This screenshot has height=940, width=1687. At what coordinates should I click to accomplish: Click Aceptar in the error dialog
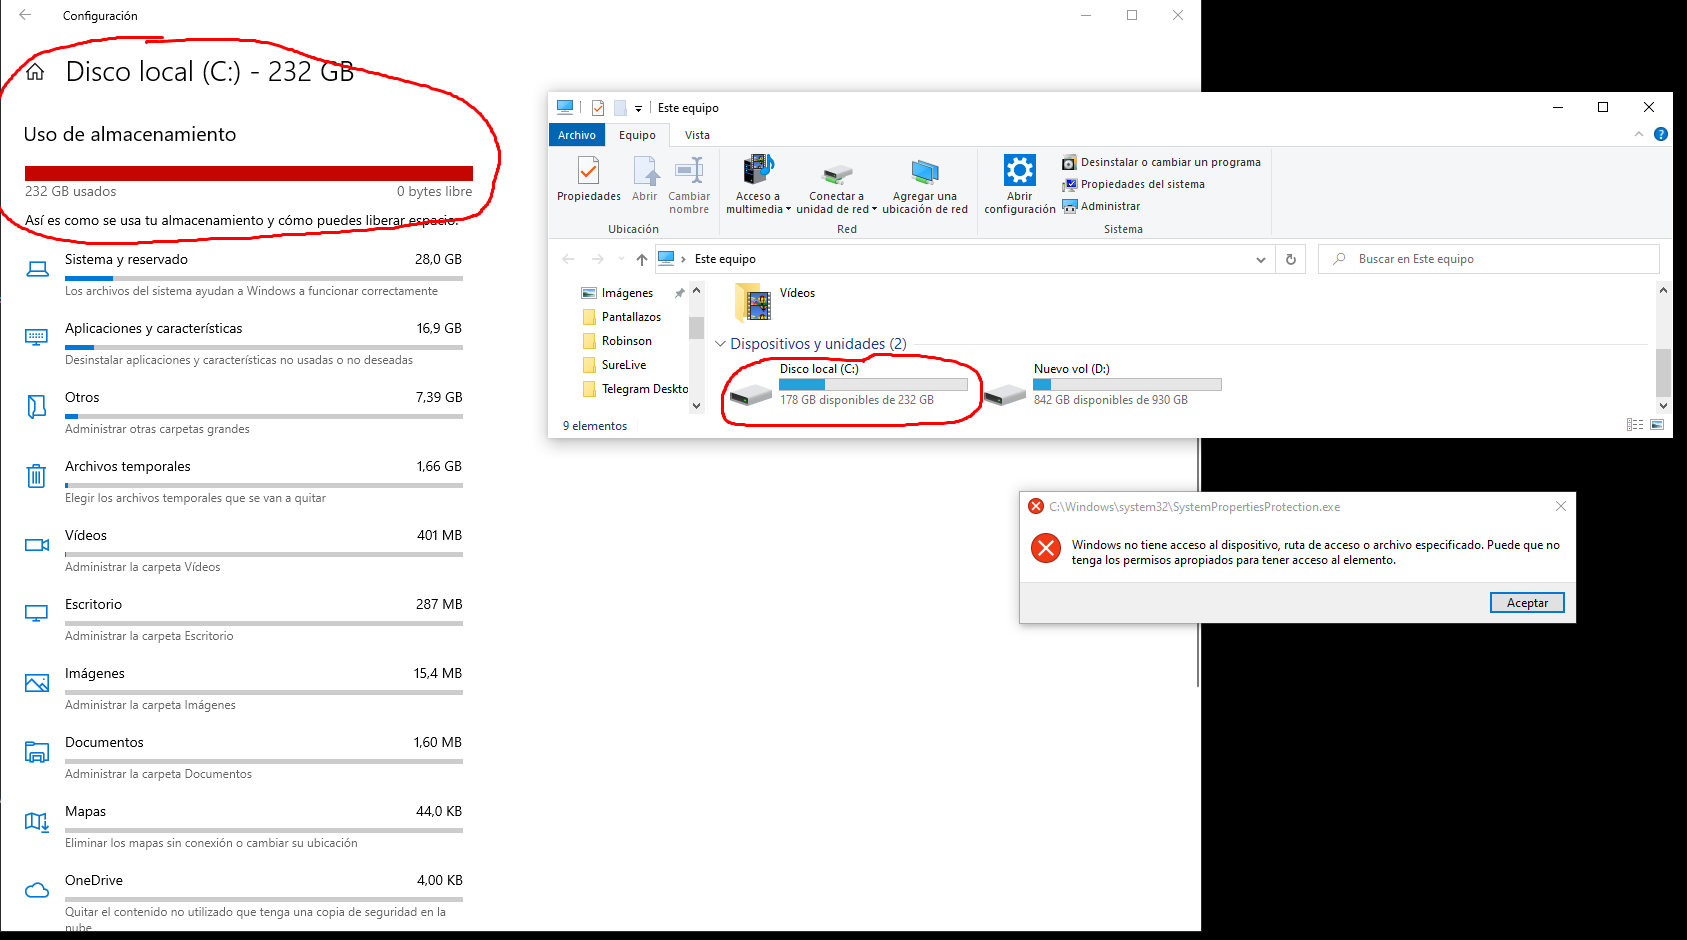[x=1527, y=603]
